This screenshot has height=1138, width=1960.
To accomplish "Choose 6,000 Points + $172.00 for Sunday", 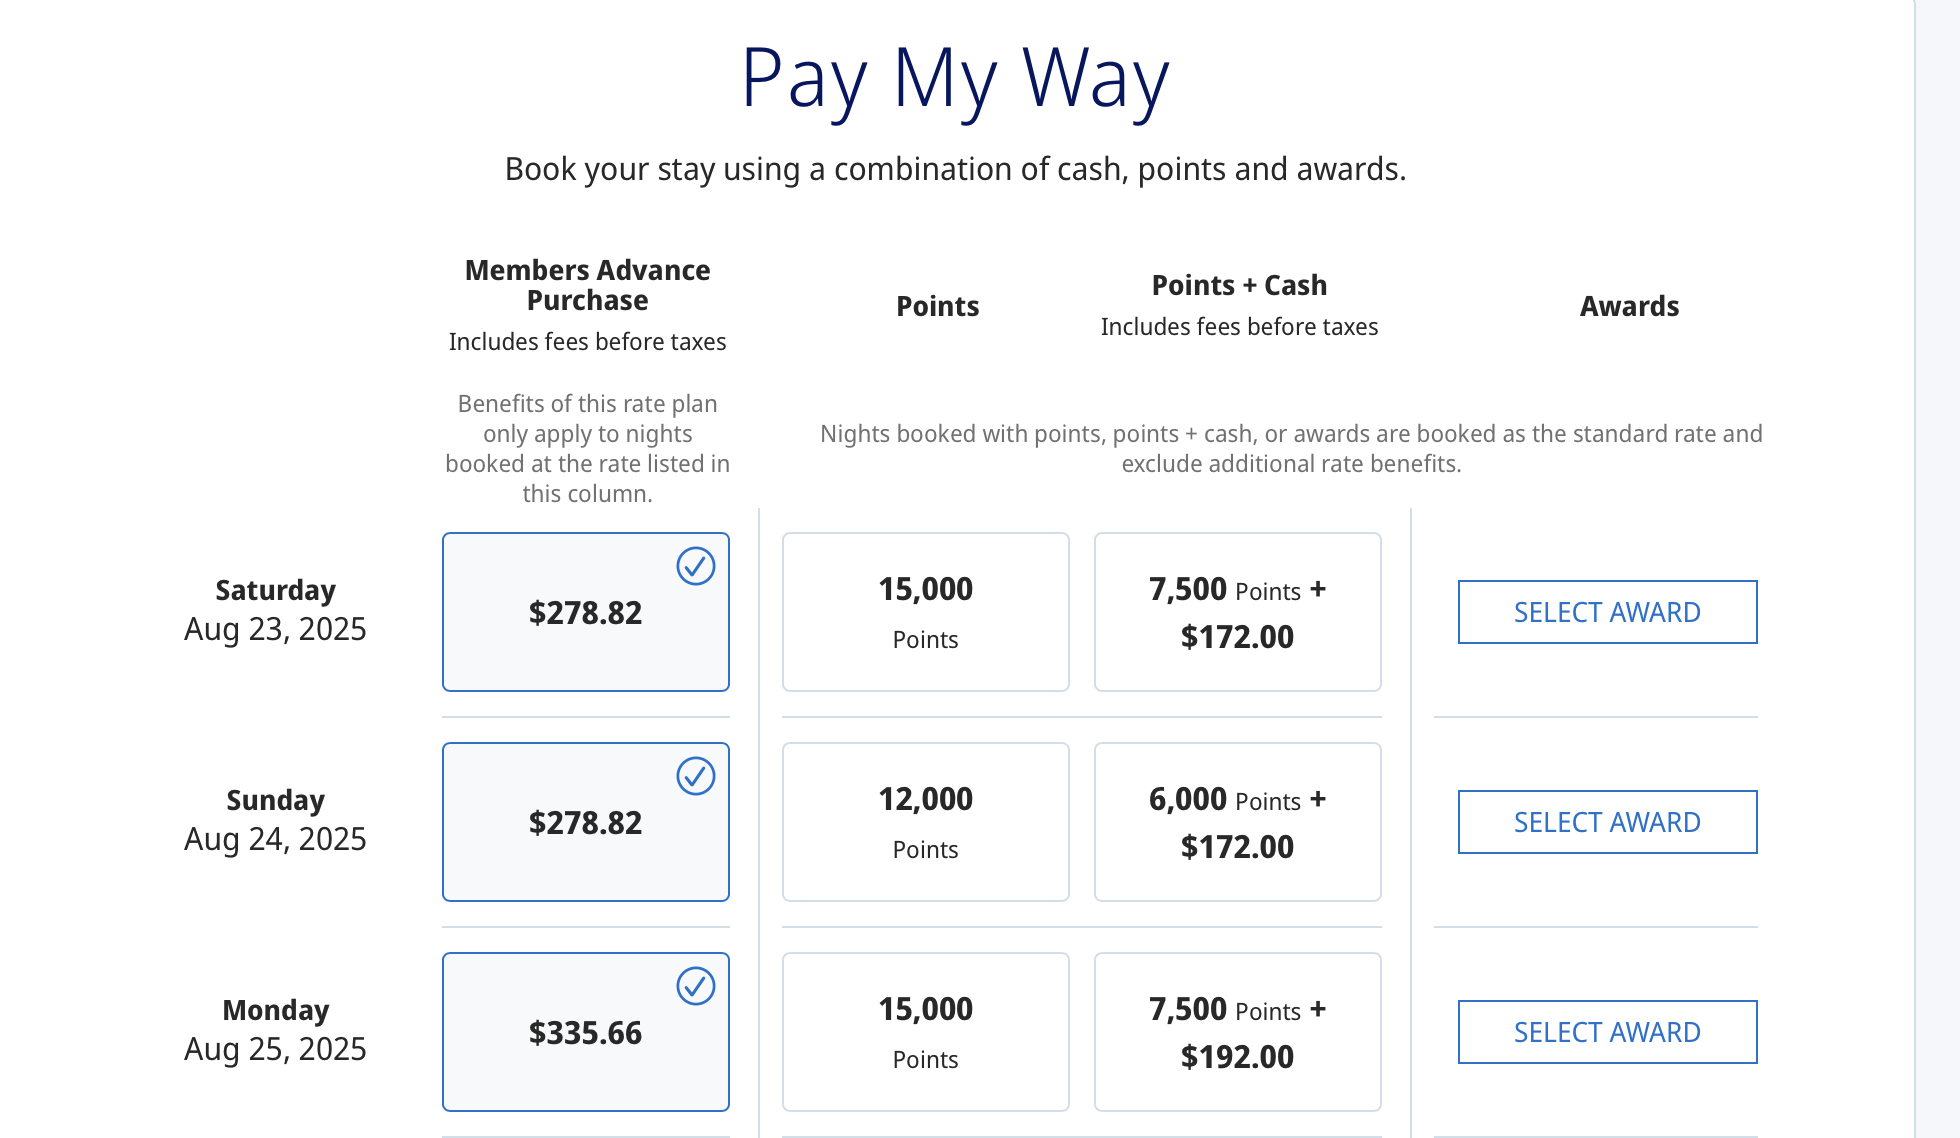I will click(1237, 821).
